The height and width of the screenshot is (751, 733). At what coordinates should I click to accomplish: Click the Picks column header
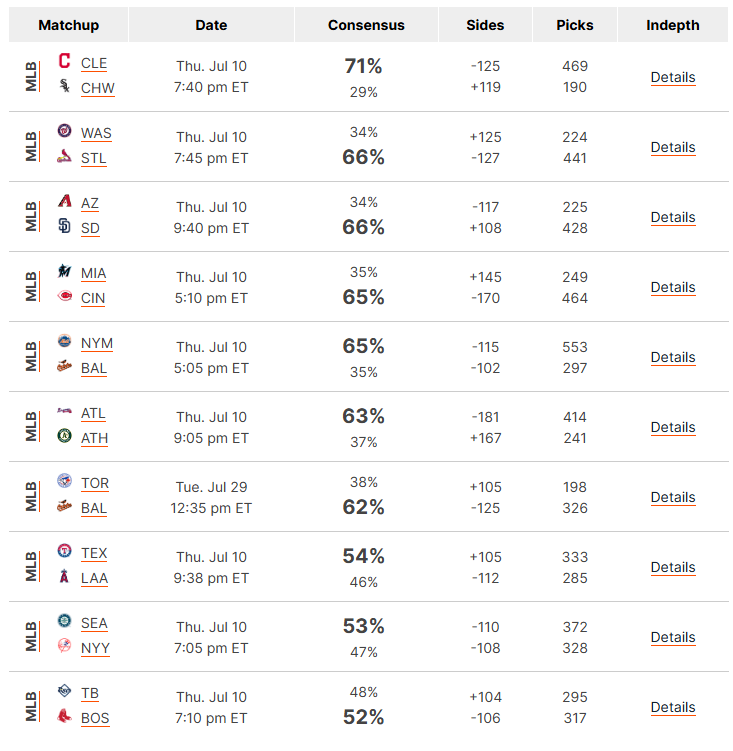click(574, 25)
